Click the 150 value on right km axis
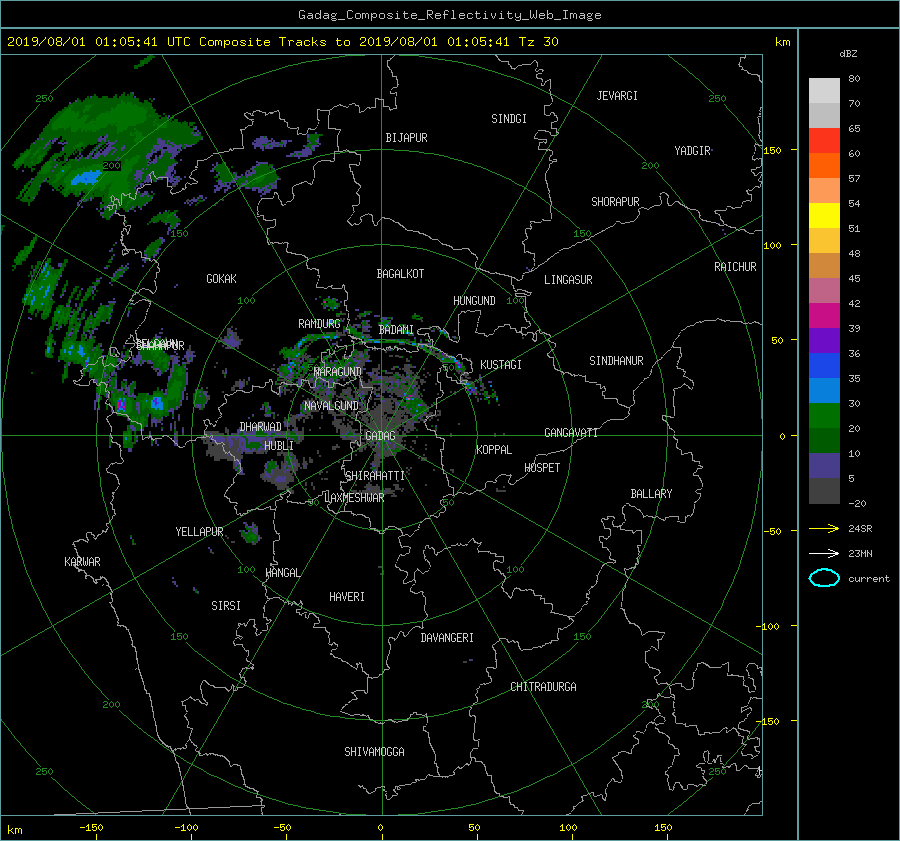 point(772,150)
